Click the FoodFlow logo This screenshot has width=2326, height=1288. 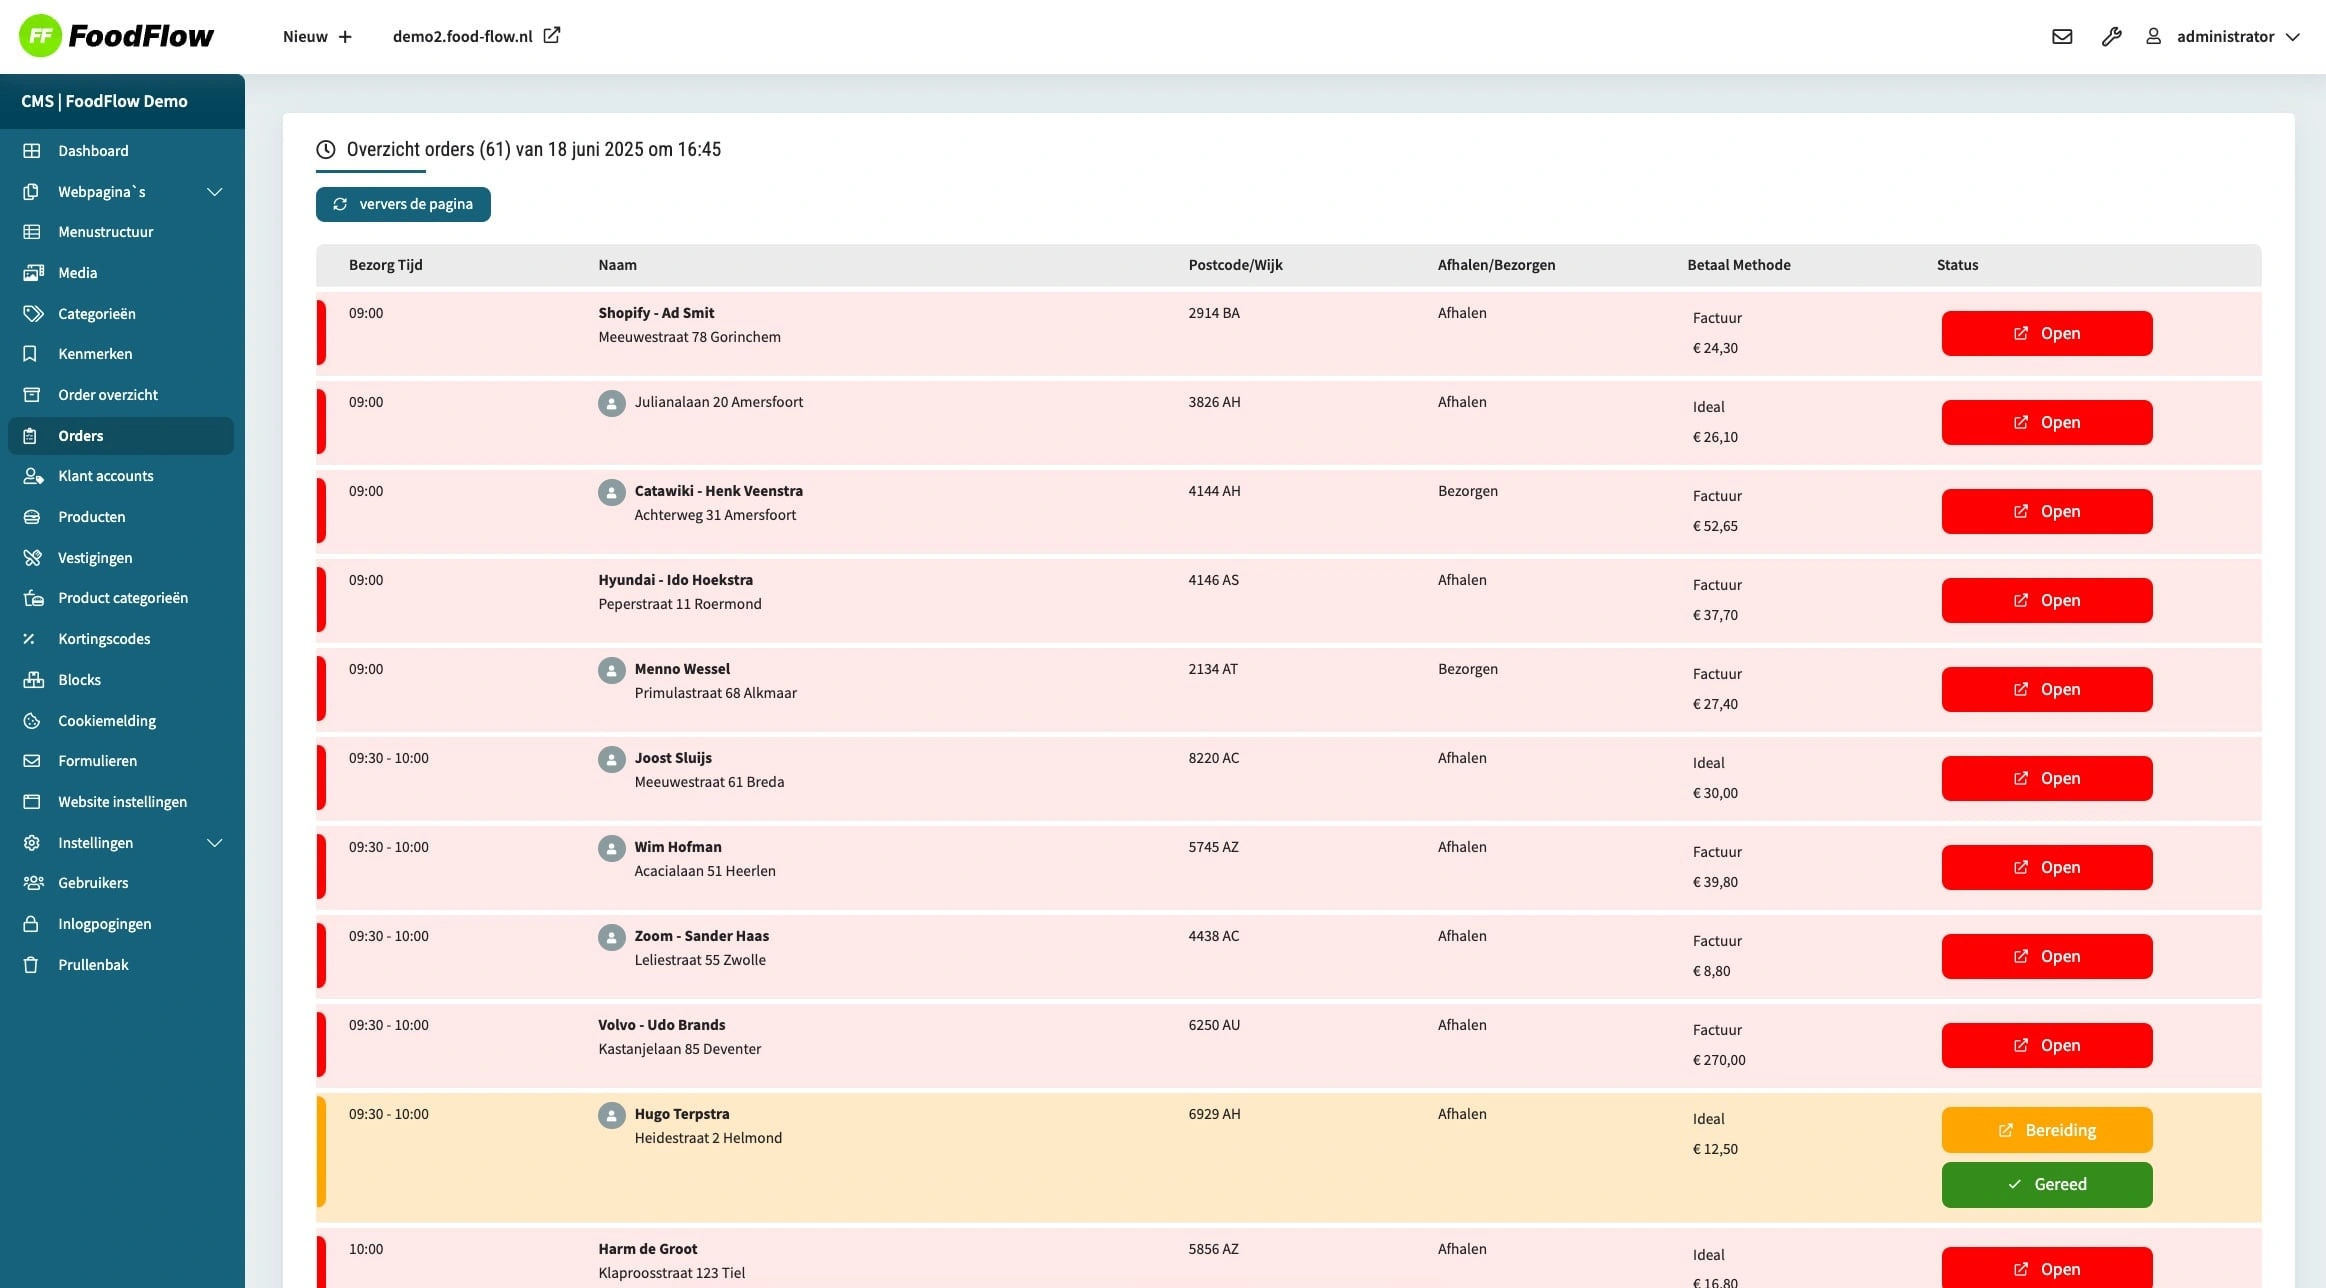tap(116, 36)
